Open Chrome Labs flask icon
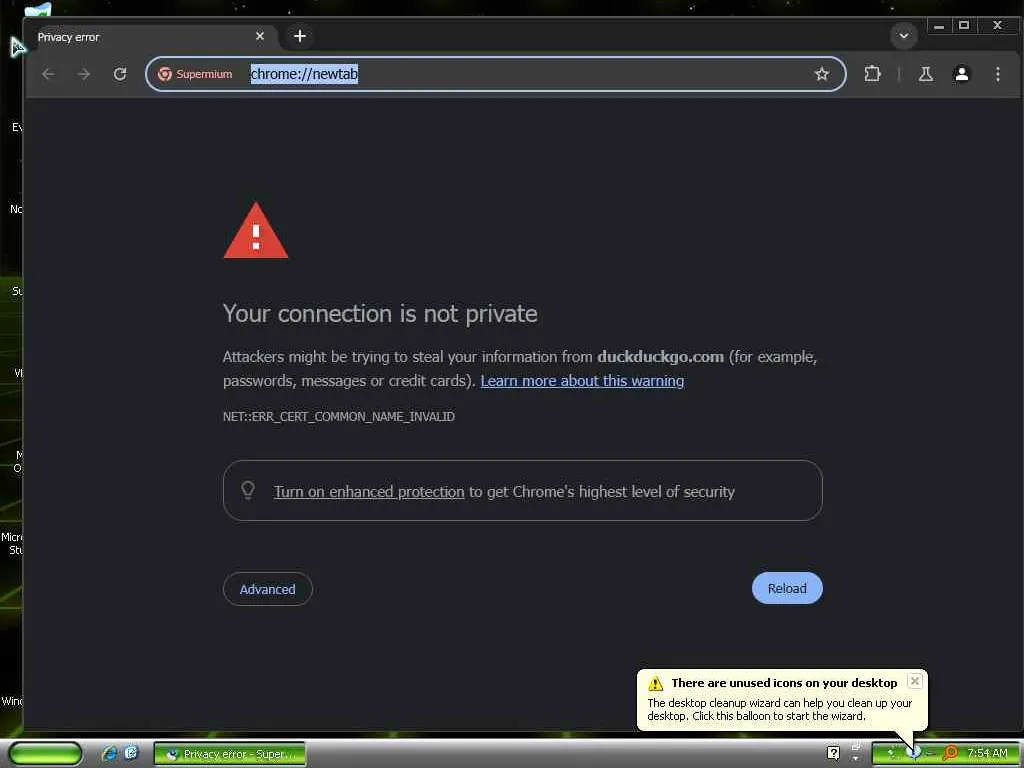Image resolution: width=1024 pixels, height=768 pixels. click(925, 74)
